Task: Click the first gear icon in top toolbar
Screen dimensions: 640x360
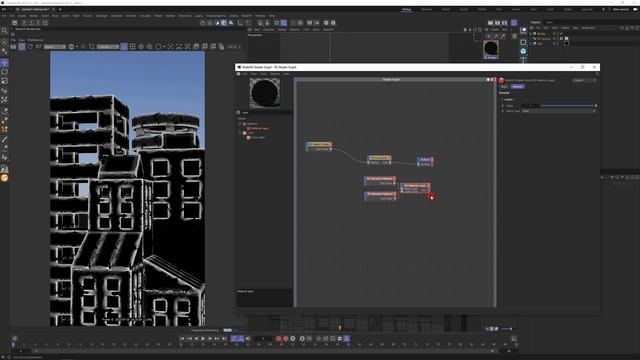Action: click(326, 23)
